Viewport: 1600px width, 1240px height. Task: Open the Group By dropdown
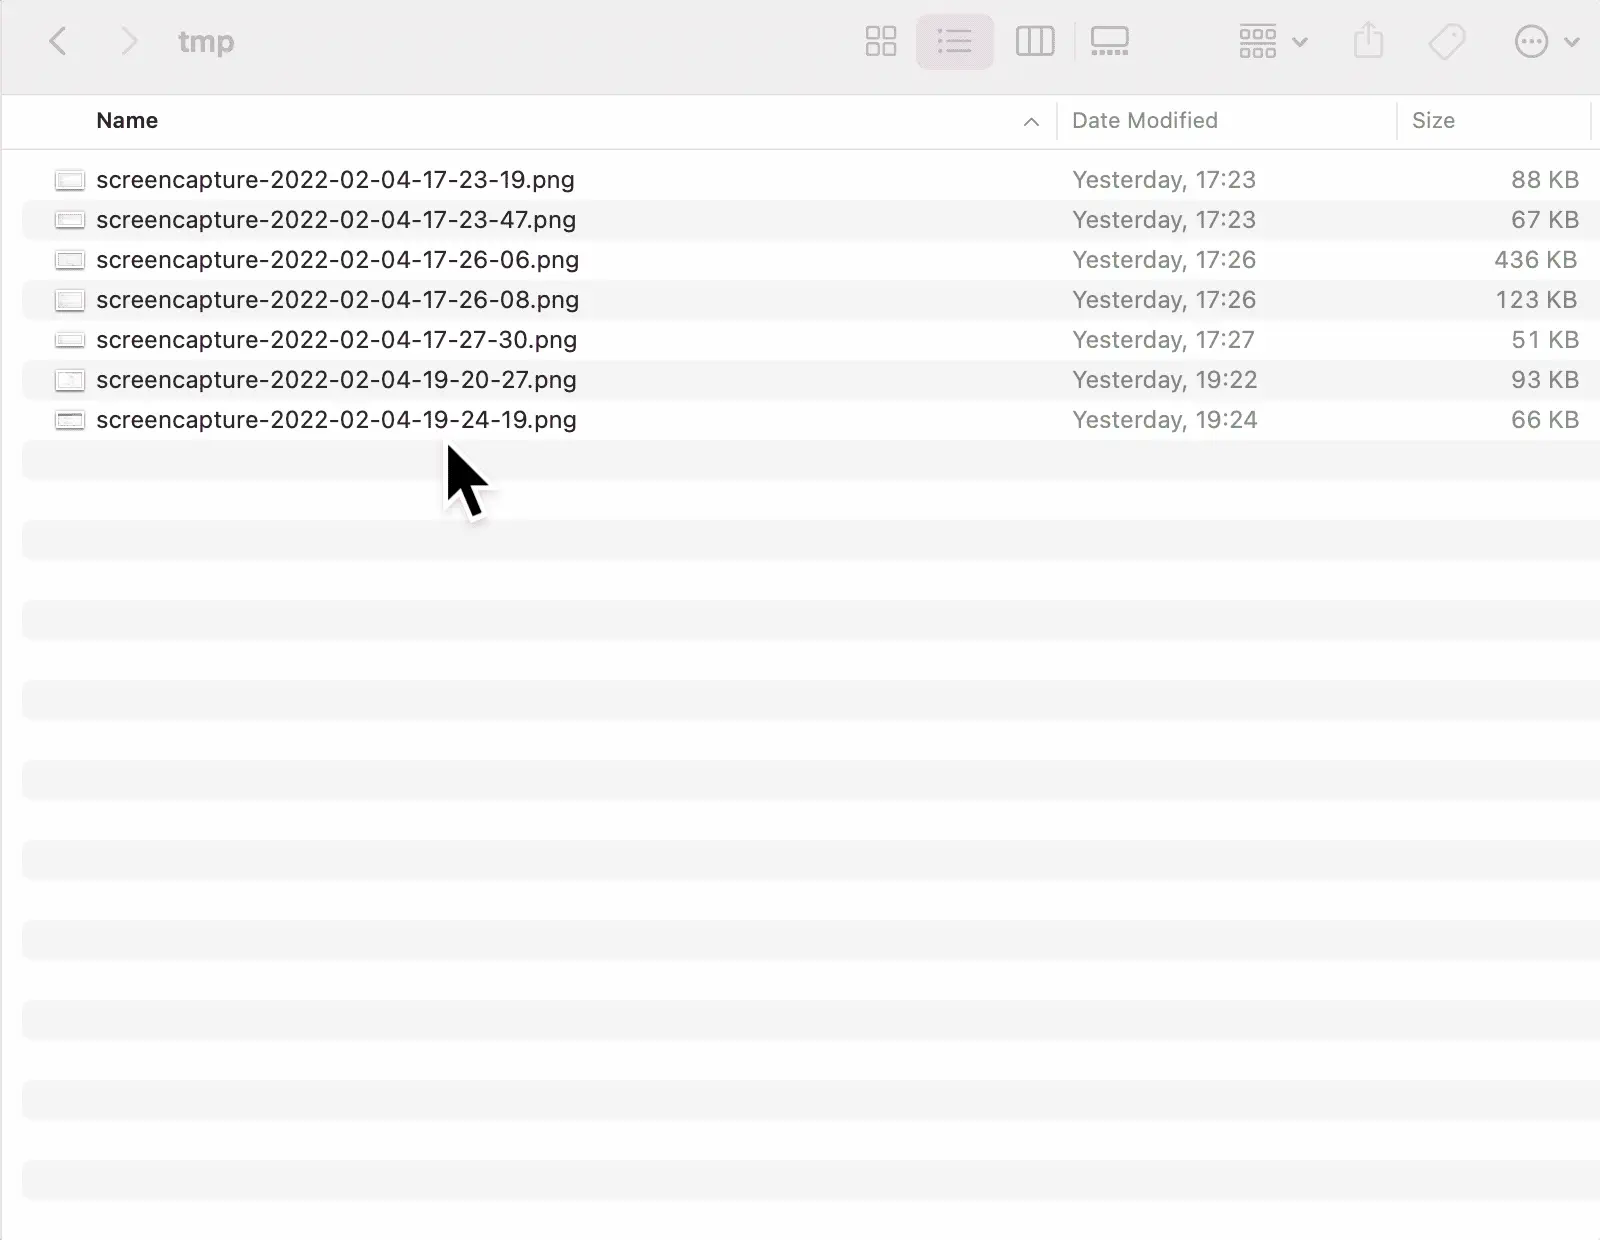tap(1272, 42)
